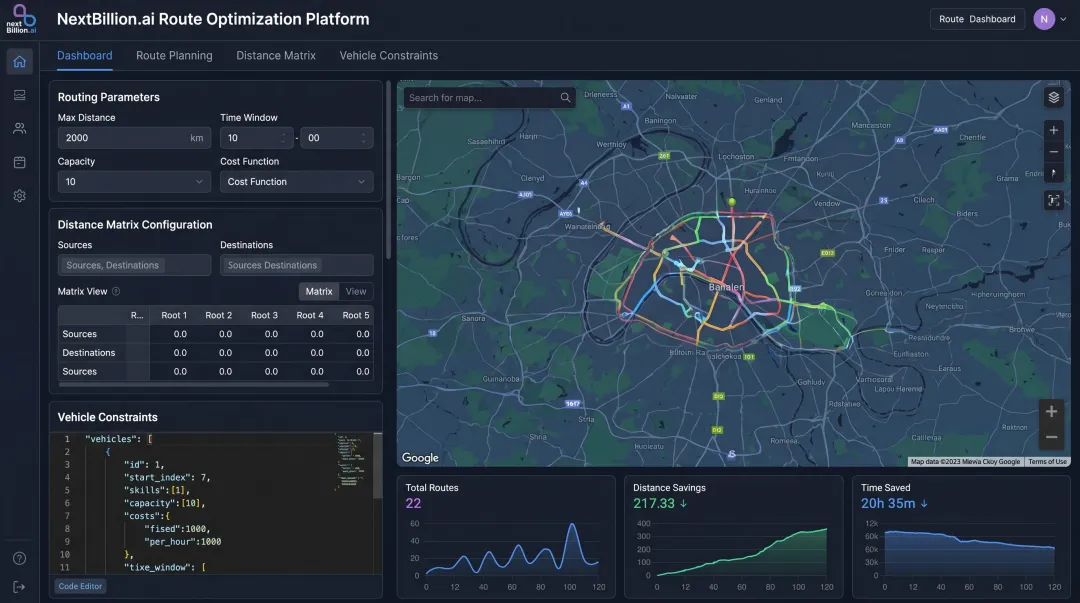This screenshot has height=603, width=1080.
Task: Open the Capacity dropdown
Action: click(134, 182)
